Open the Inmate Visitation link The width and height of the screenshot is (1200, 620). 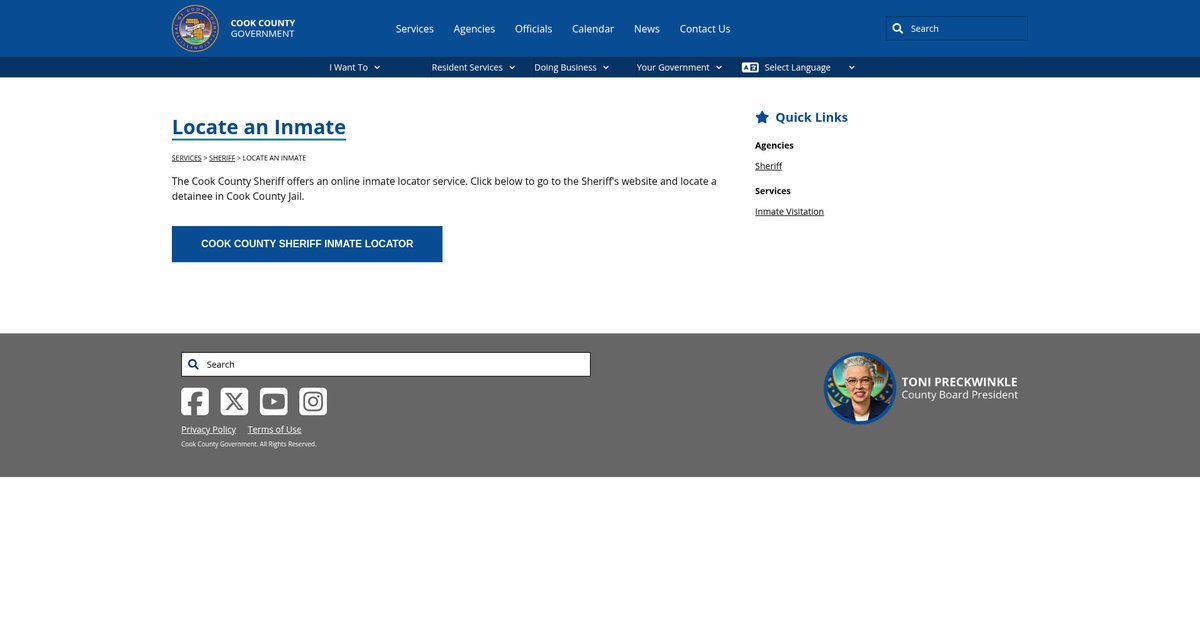click(x=789, y=212)
